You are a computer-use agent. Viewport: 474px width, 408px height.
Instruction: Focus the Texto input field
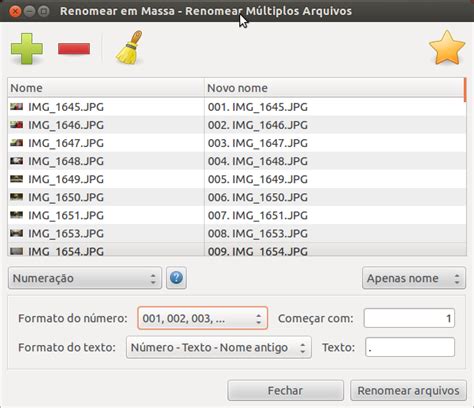[x=410, y=347]
